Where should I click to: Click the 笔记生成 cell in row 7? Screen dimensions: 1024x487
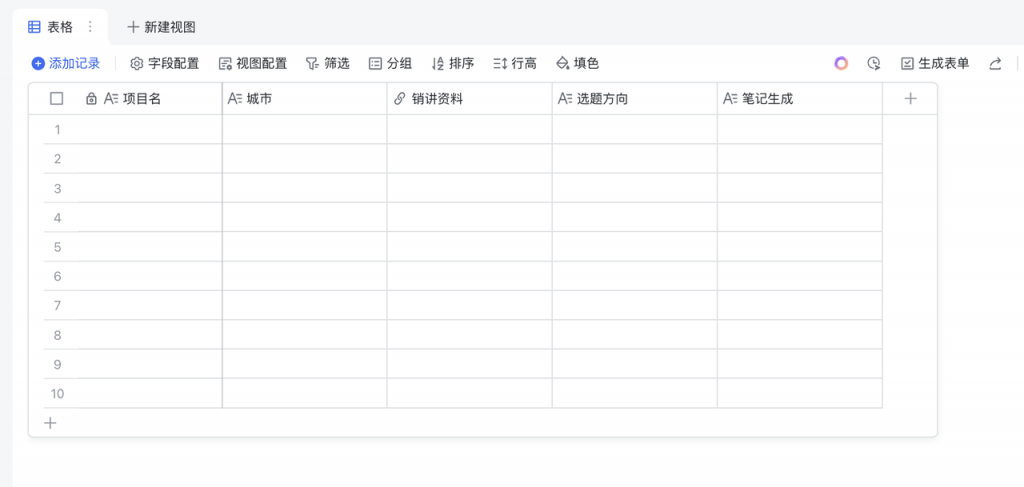pyautogui.click(x=800, y=306)
